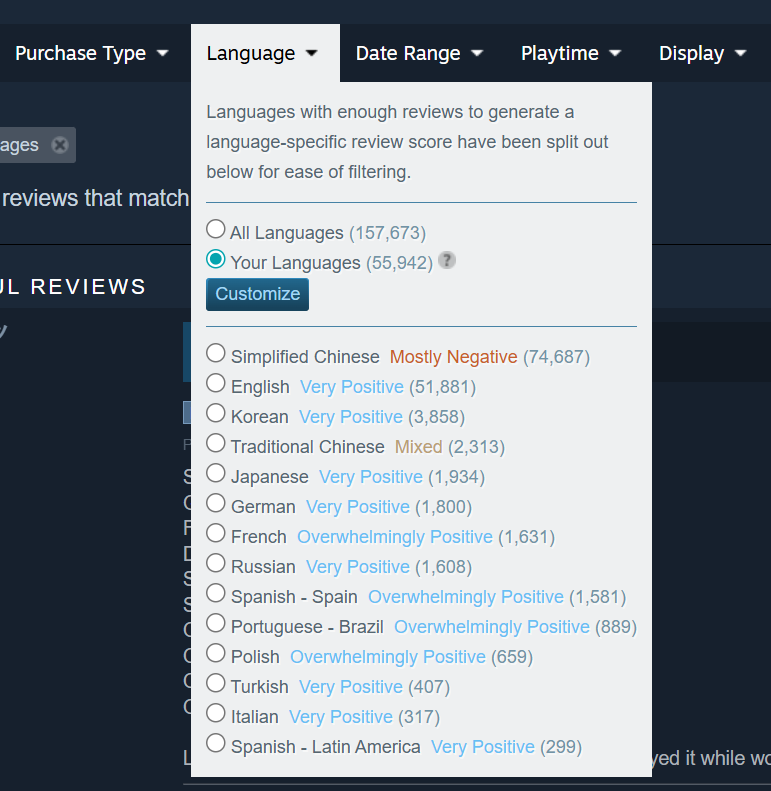Click Overwhelmingly Positive score next to Polish
Image resolution: width=771 pixels, height=791 pixels.
[x=388, y=657]
